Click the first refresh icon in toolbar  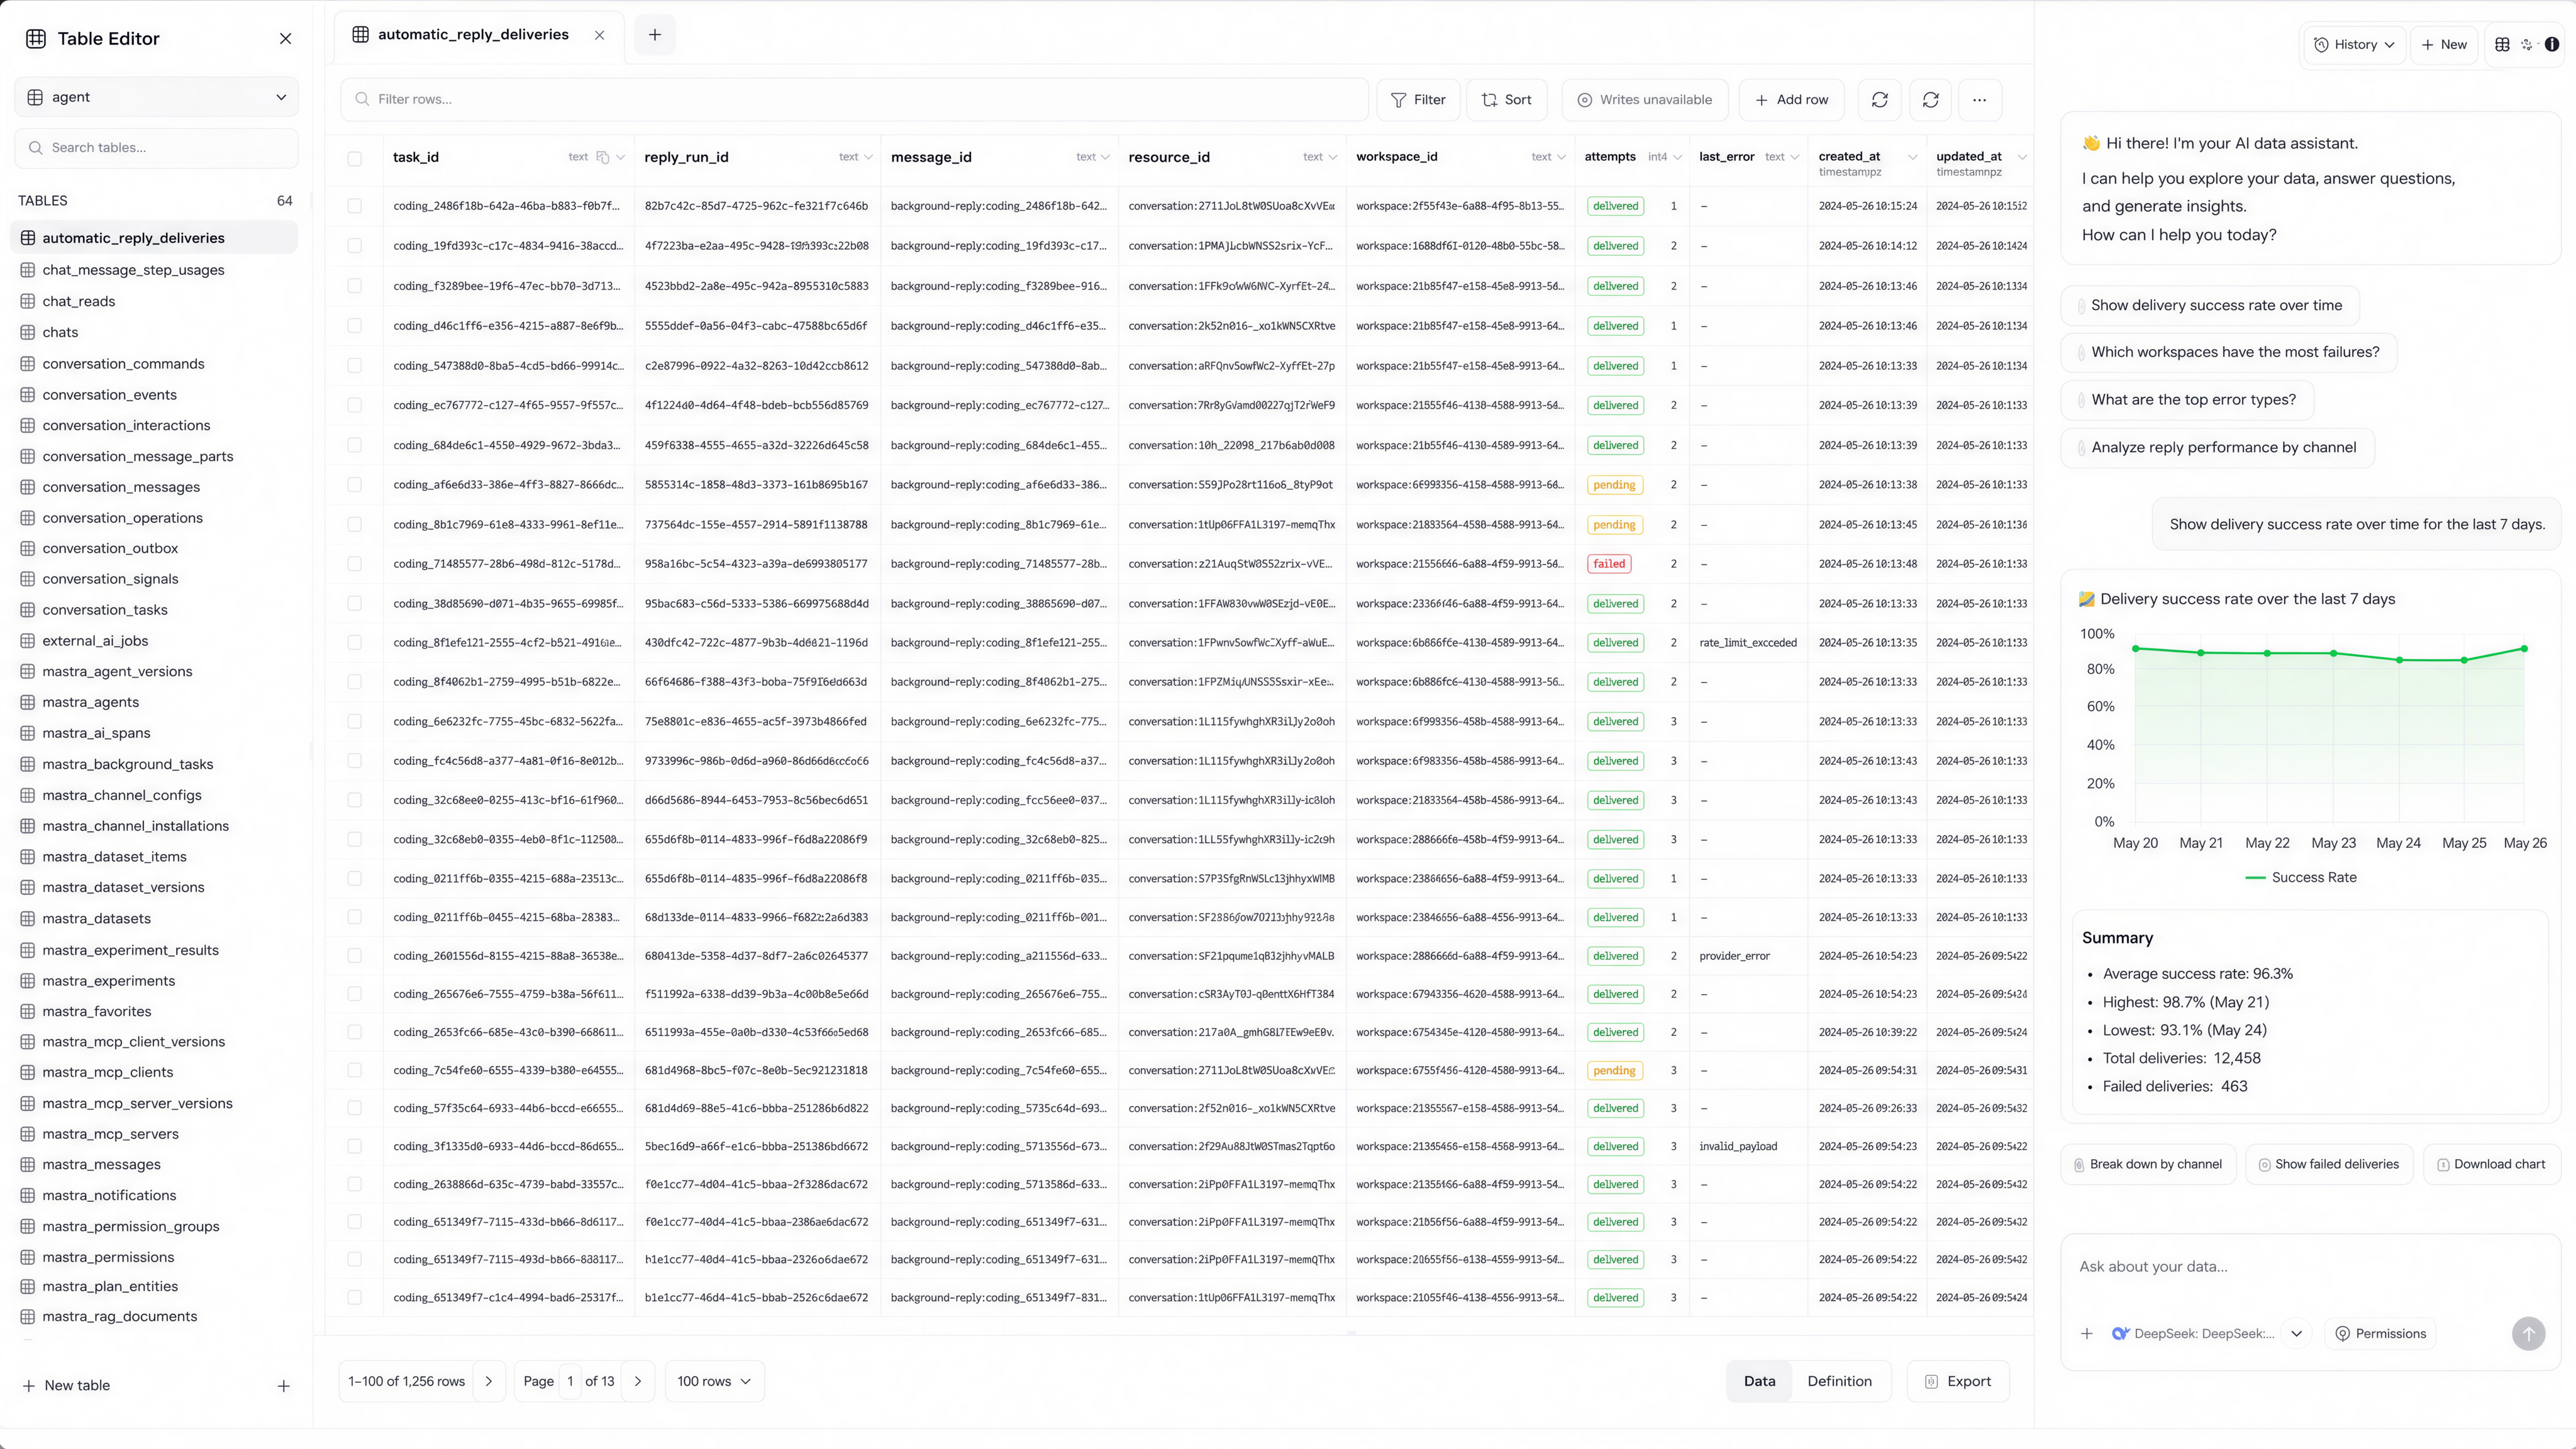click(x=1880, y=100)
